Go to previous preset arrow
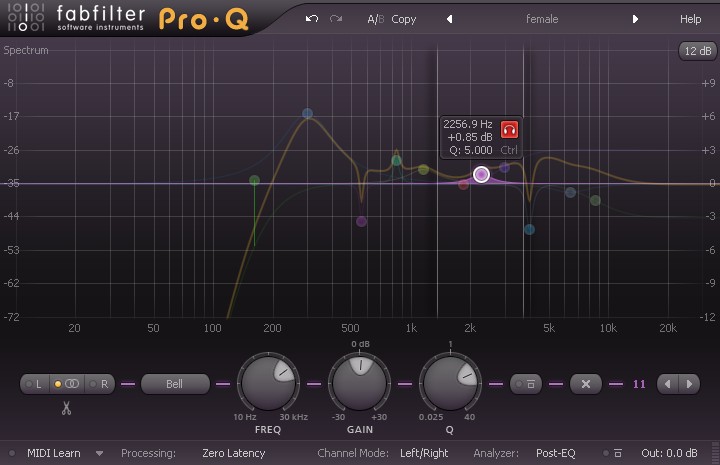The width and height of the screenshot is (720, 465). 450,19
